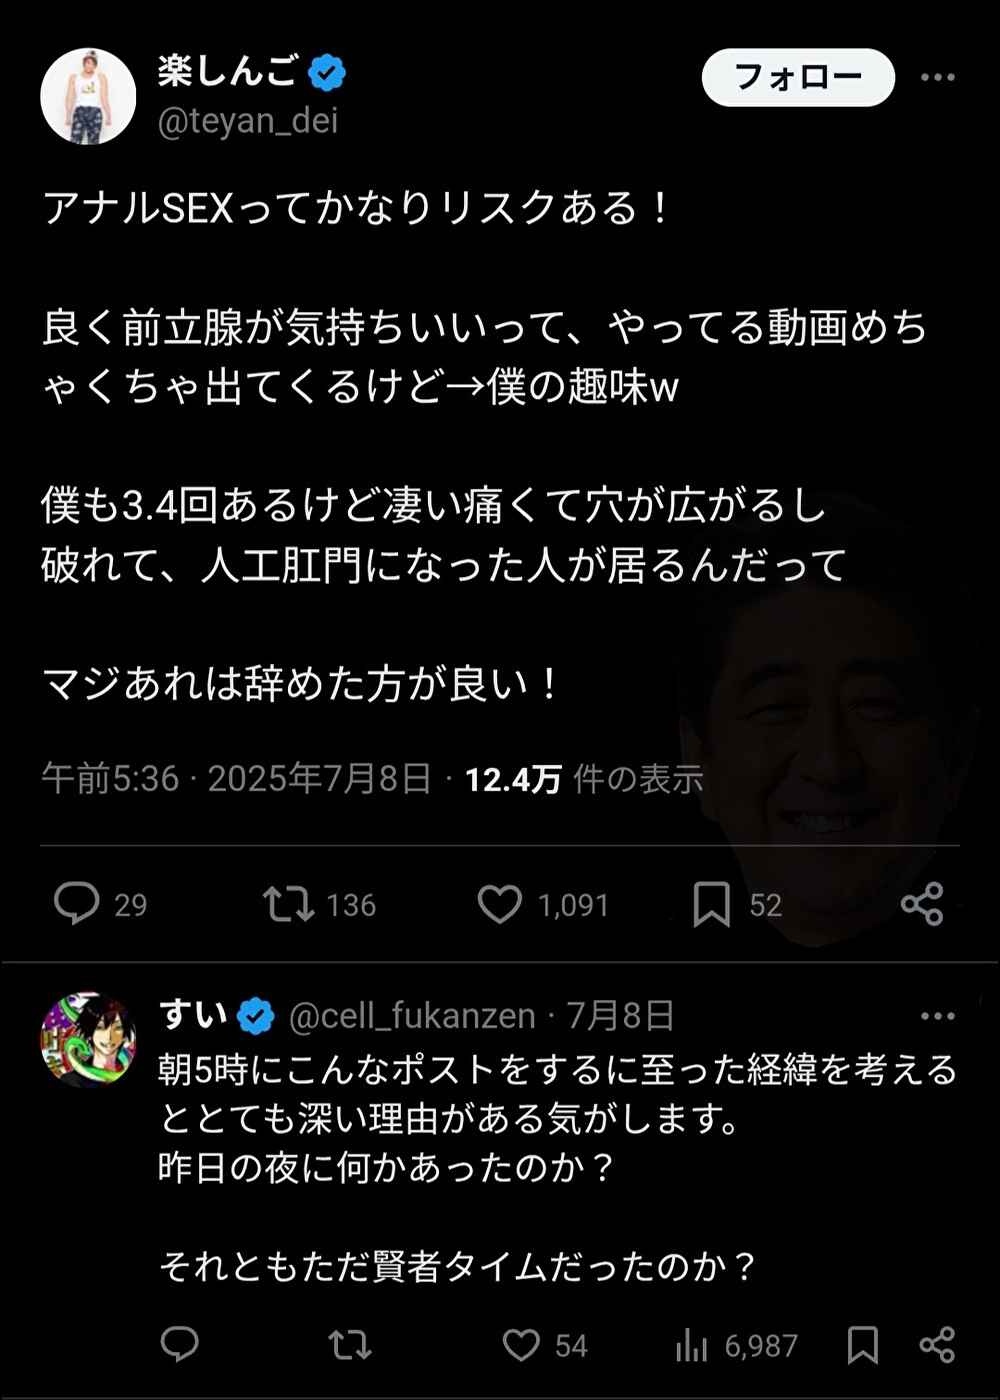Repost すい's reply
The image size is (1000, 1400).
(350, 1345)
